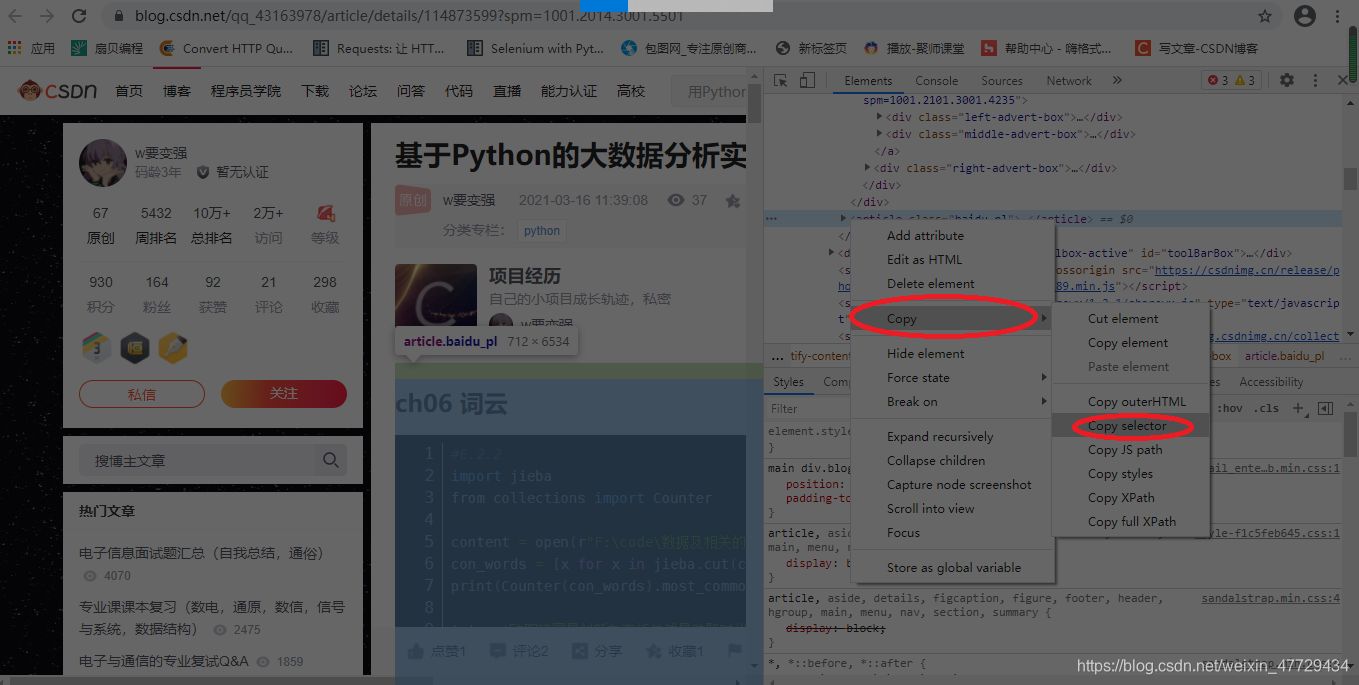This screenshot has height=685, width=1359.
Task: Click the 分享 share icon at article bottom
Action: tap(579, 651)
